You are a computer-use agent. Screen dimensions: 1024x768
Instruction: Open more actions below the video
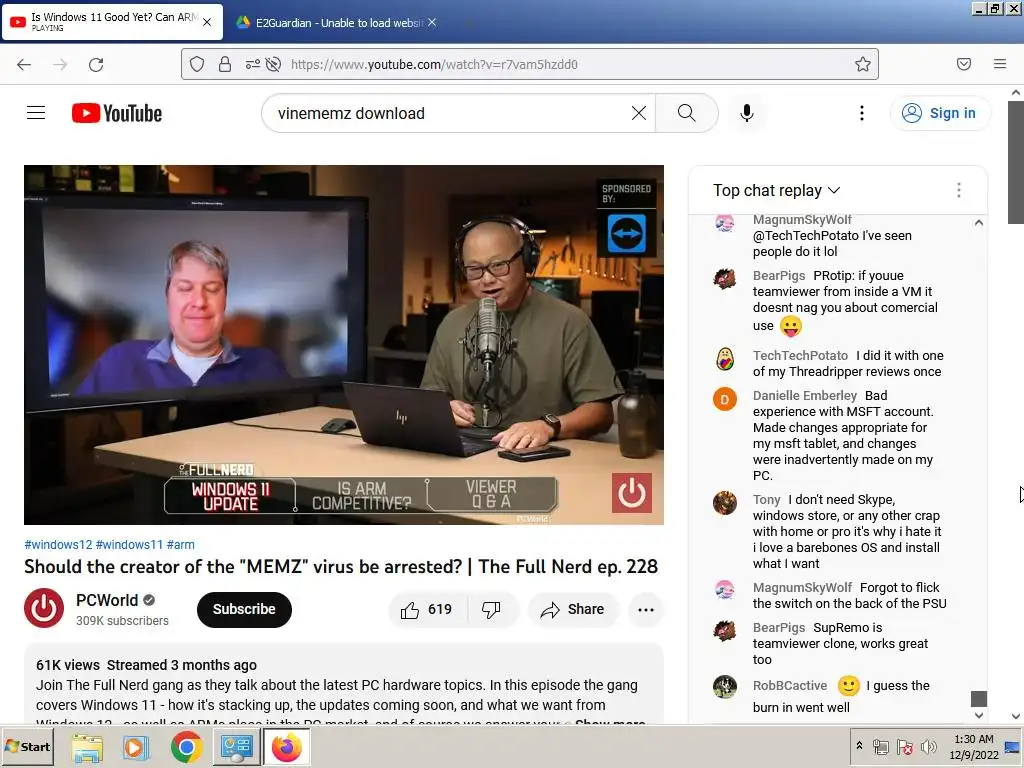pos(646,609)
